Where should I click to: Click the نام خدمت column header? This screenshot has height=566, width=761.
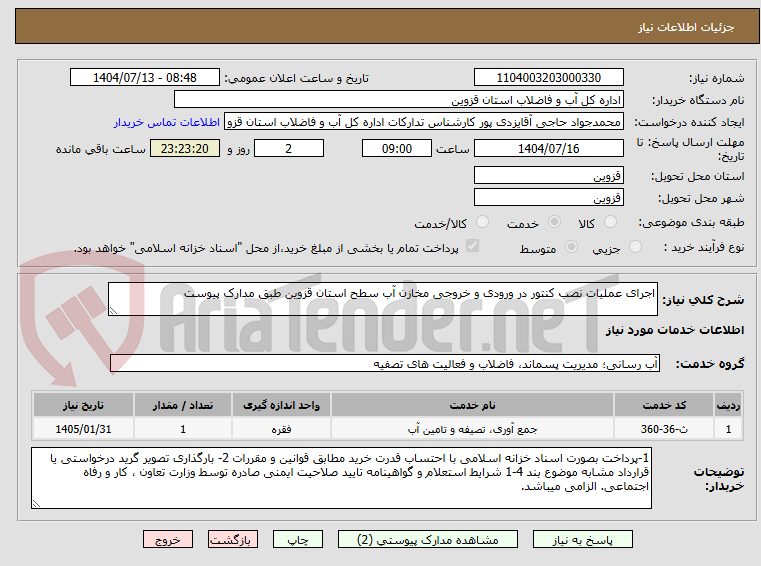coord(472,405)
